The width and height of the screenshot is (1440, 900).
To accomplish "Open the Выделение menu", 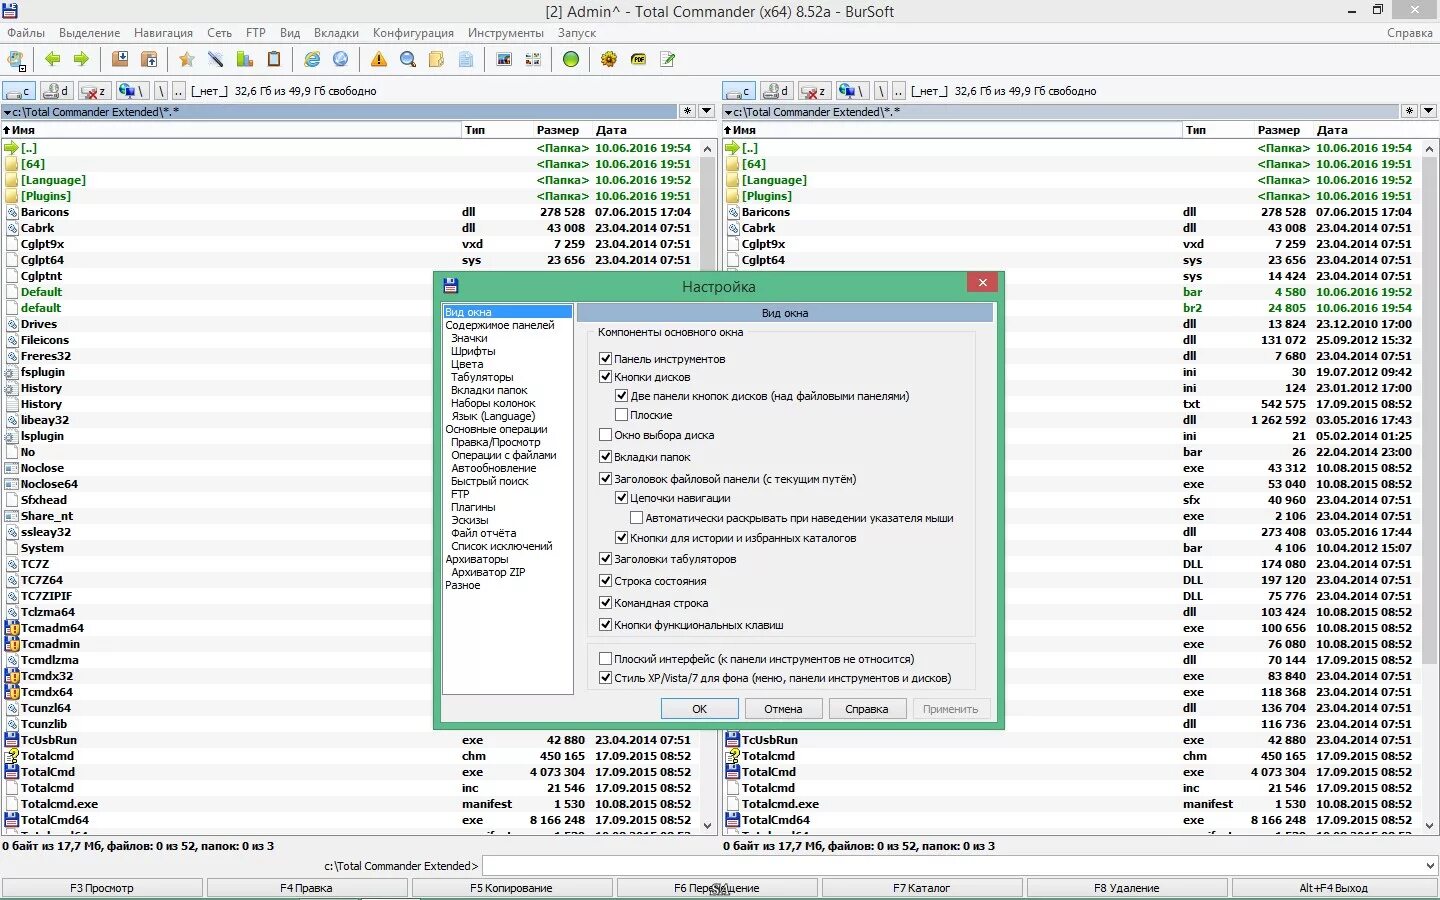I will (x=89, y=33).
